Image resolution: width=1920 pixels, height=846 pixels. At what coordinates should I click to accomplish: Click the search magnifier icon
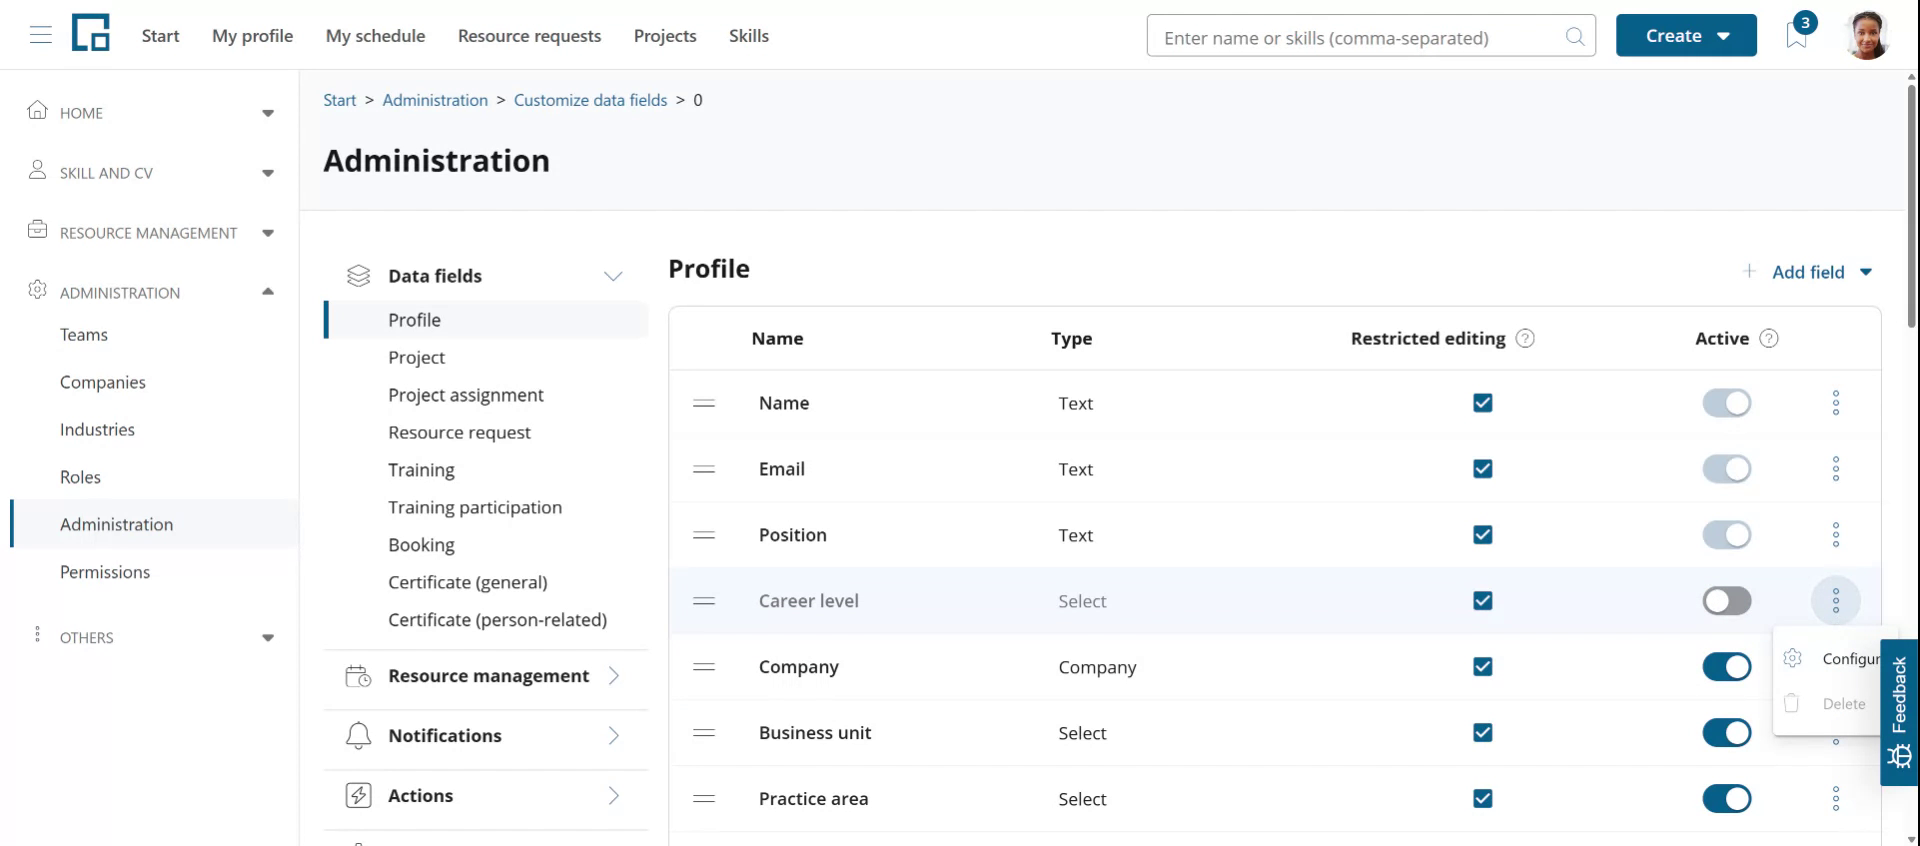(1575, 37)
